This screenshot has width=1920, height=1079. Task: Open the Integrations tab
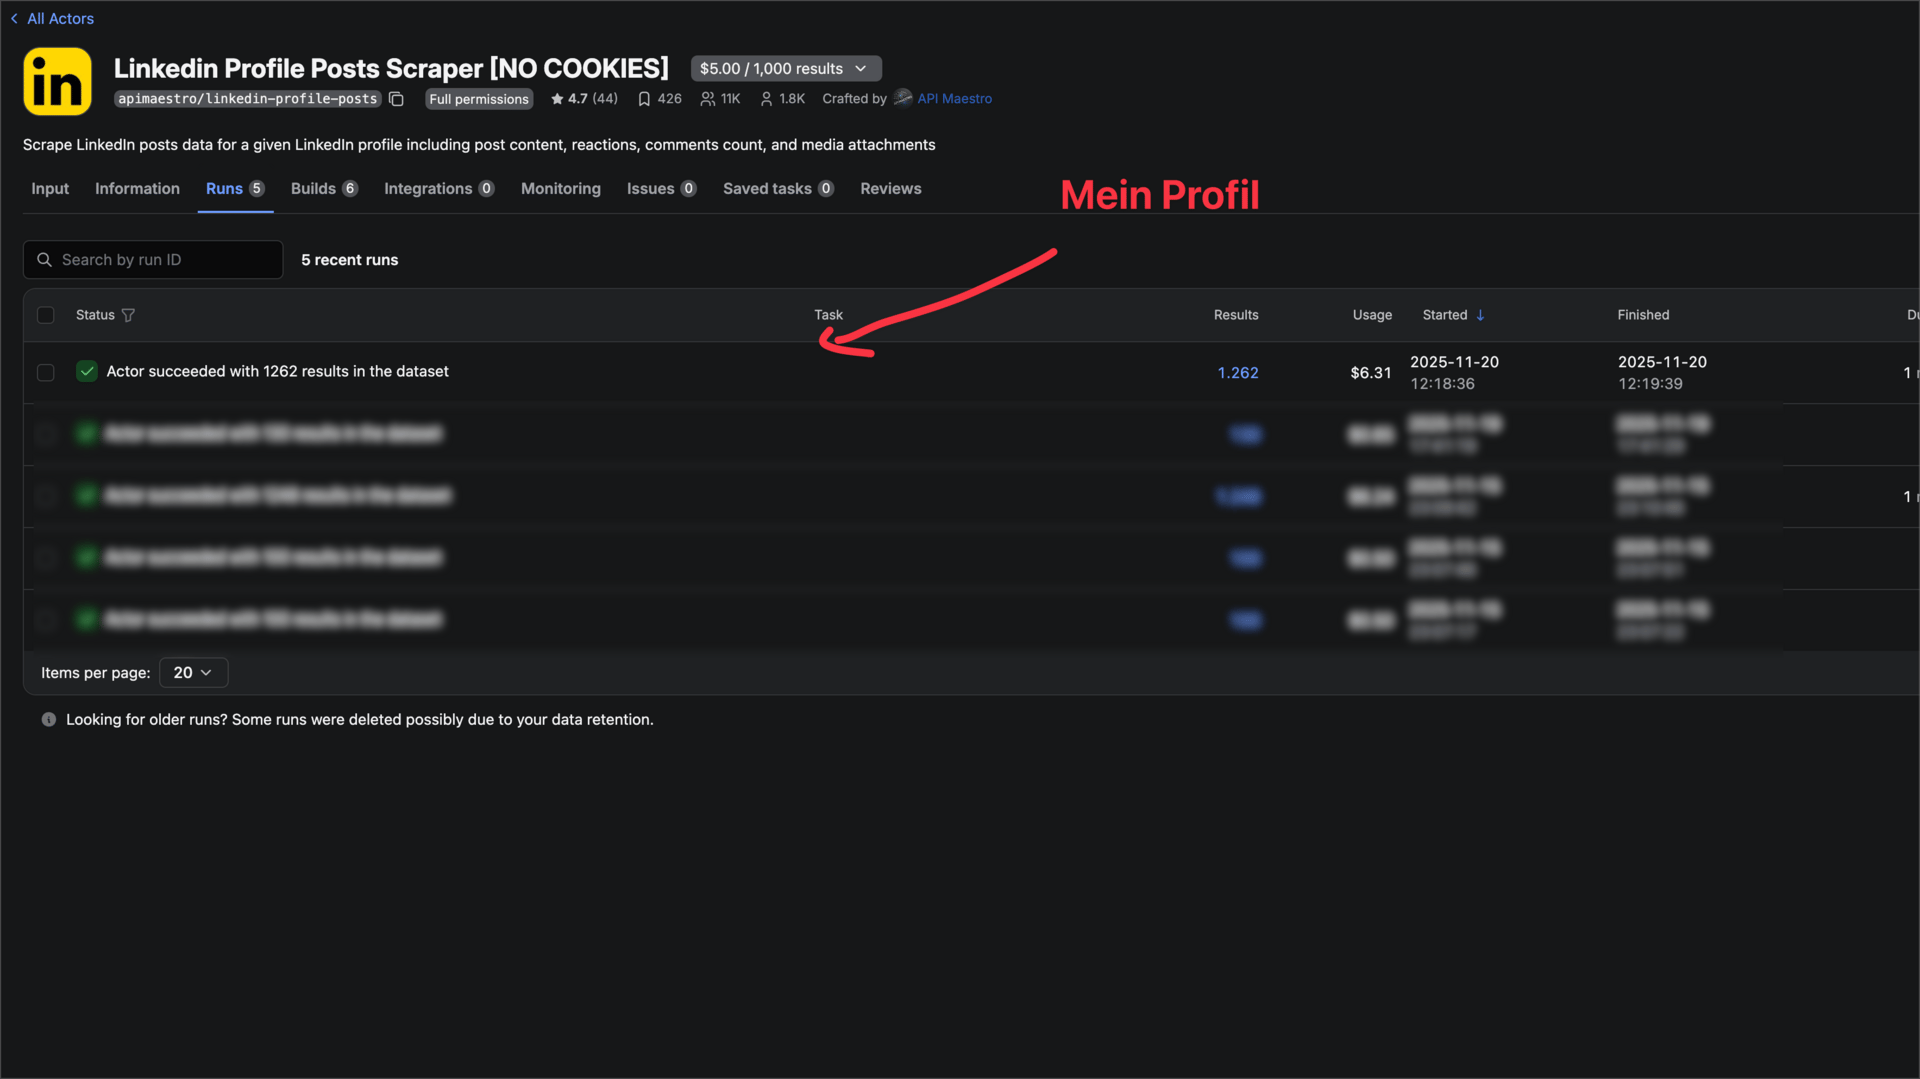click(x=439, y=189)
